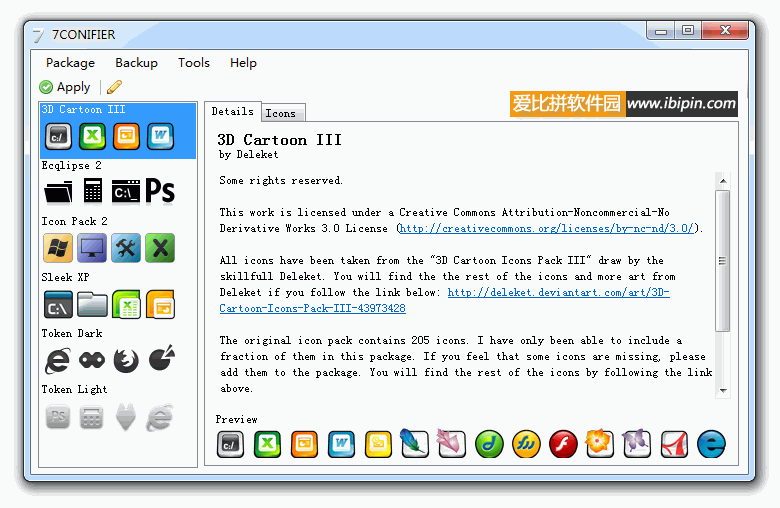Click Preview orange PowerPoint icon
Image resolution: width=780 pixels, height=508 pixels.
tap(304, 444)
